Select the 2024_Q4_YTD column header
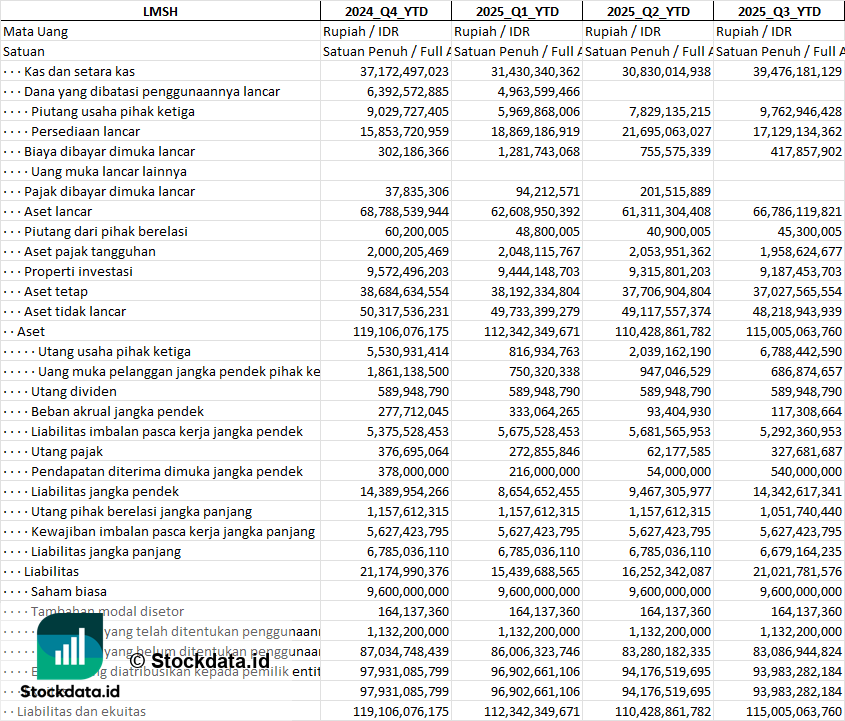Image resolution: width=845 pixels, height=721 pixels. [385, 11]
